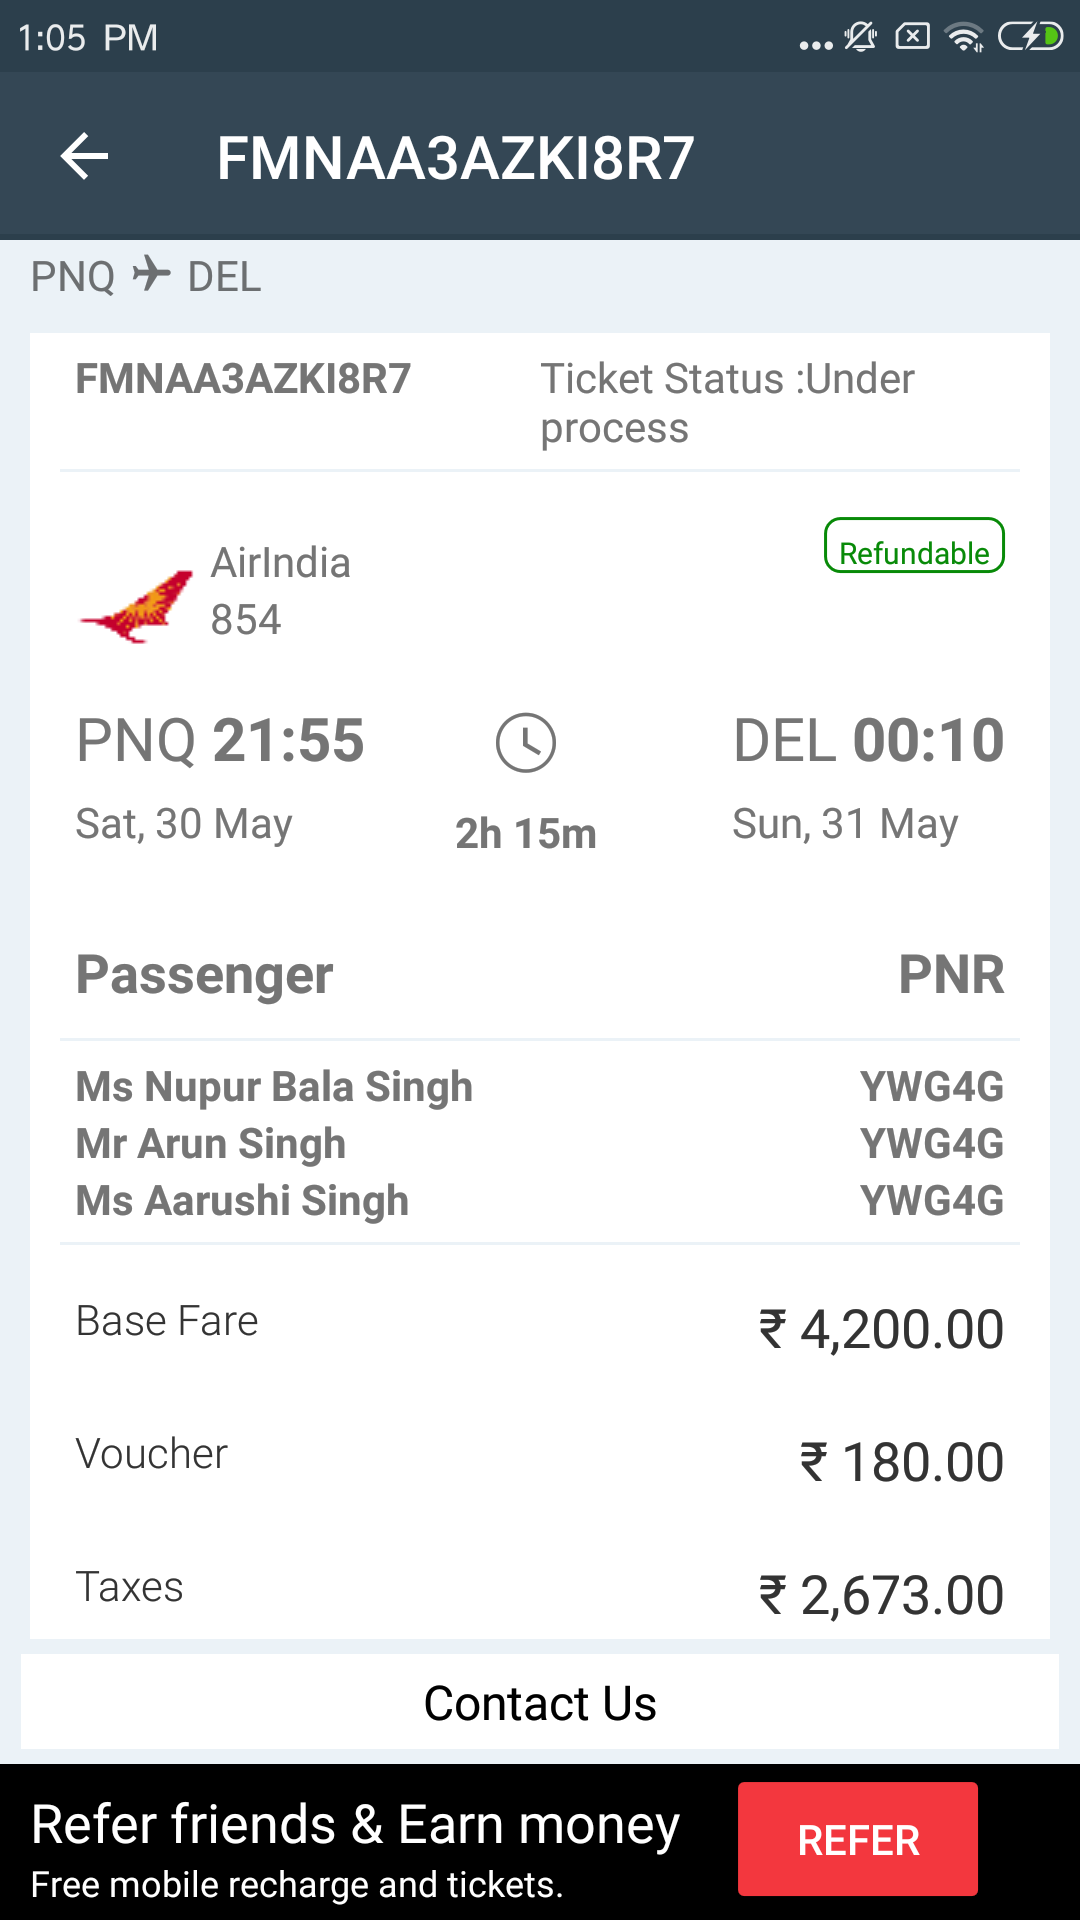Tap the booking ID in header title
This screenshot has width=1080, height=1920.
pos(455,158)
